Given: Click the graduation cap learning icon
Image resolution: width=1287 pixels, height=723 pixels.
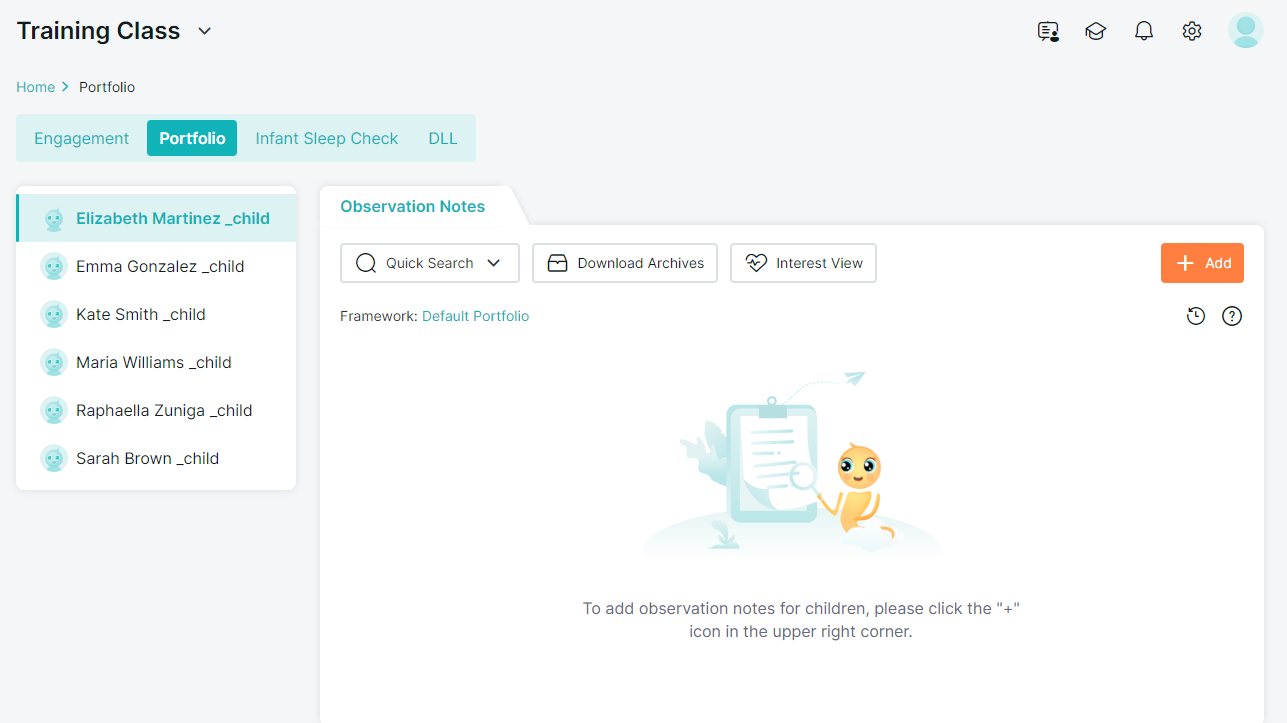Looking at the screenshot, I should click(x=1096, y=31).
